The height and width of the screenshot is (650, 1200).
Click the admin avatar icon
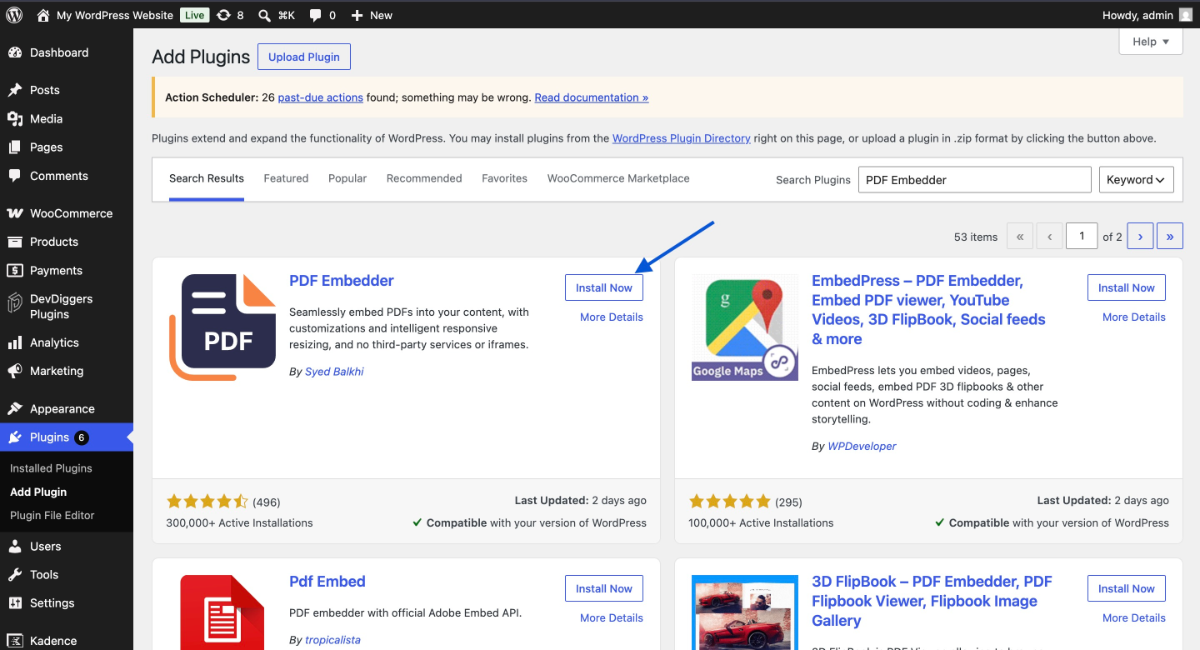click(x=1185, y=15)
